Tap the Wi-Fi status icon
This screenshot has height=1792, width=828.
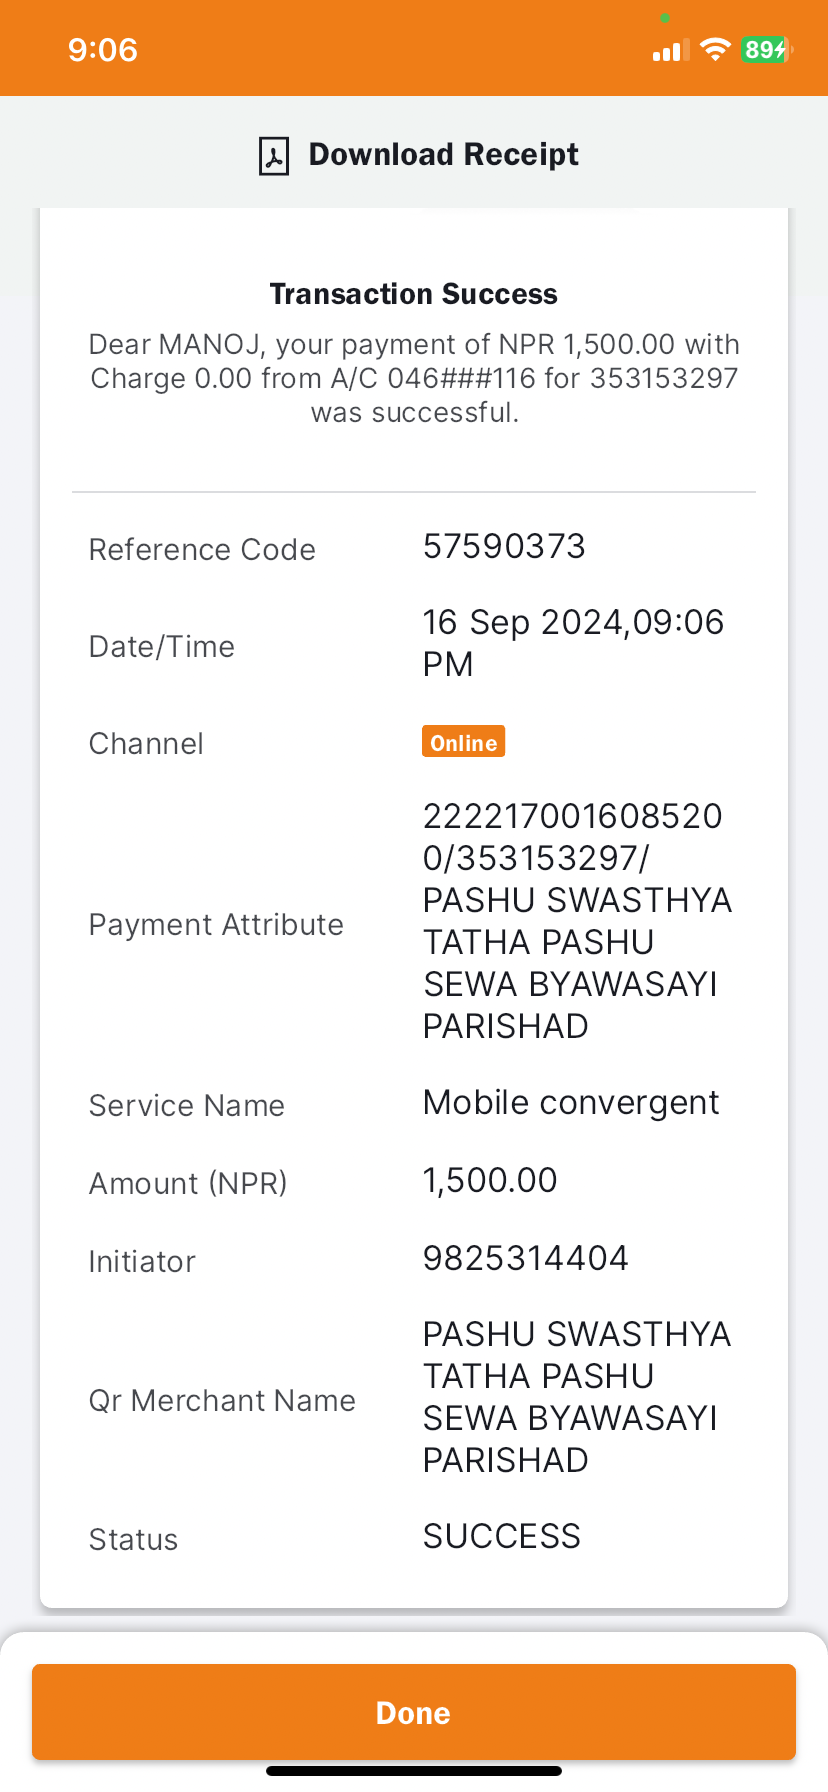click(715, 50)
